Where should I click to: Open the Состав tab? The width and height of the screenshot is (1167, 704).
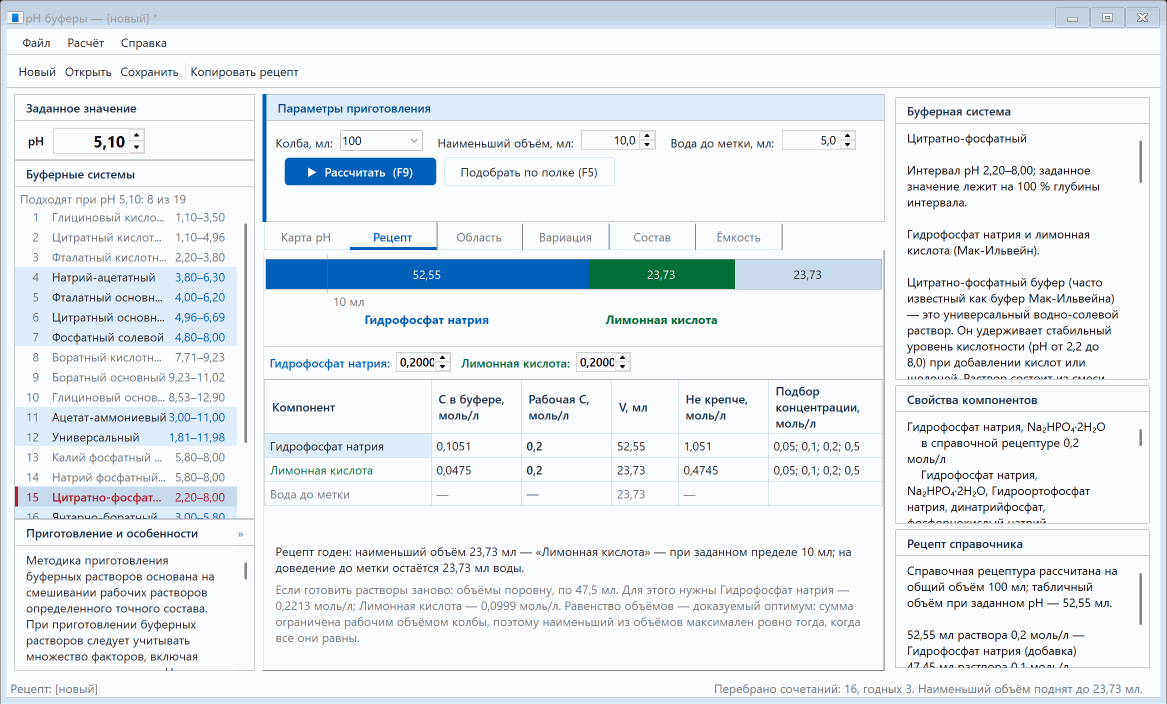(652, 237)
